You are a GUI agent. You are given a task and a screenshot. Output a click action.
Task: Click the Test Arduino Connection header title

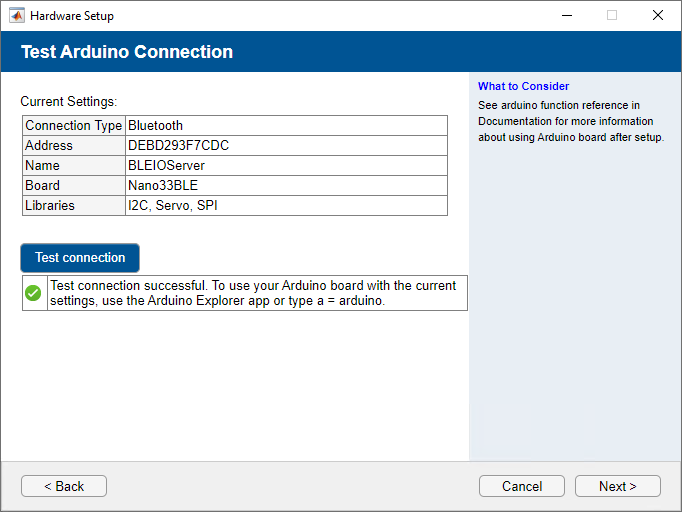click(127, 52)
